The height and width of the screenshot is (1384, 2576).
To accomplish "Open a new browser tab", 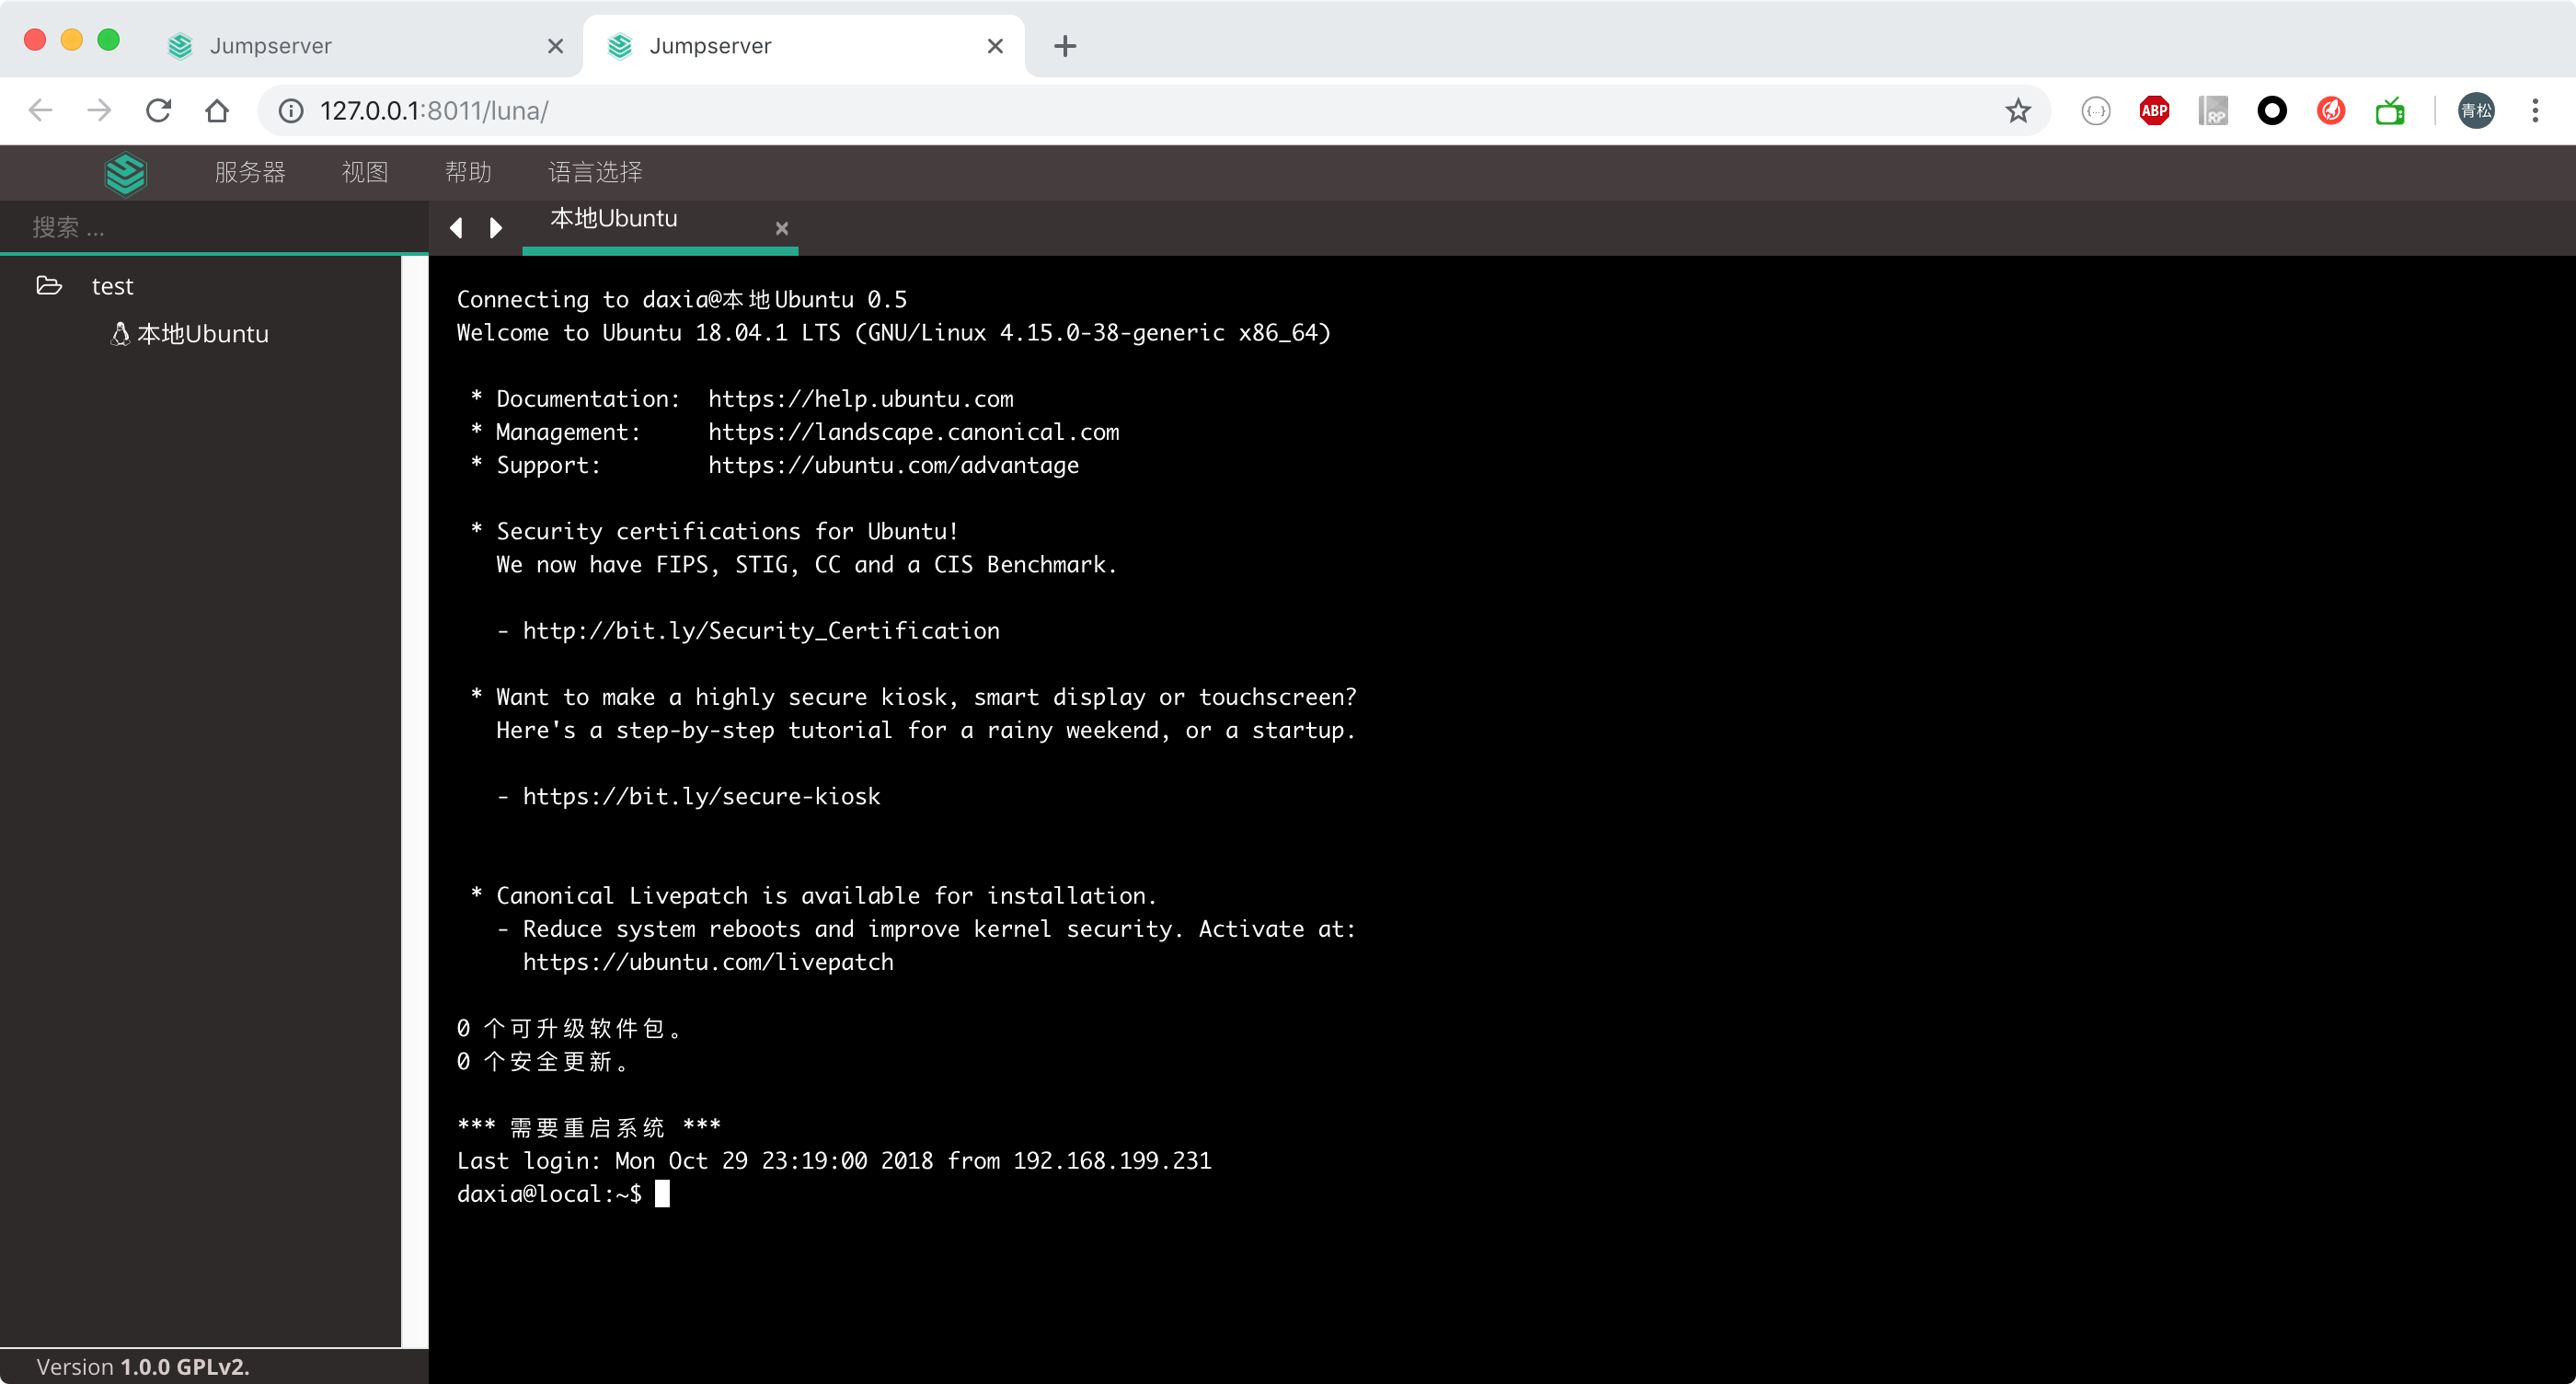I will tap(1065, 46).
